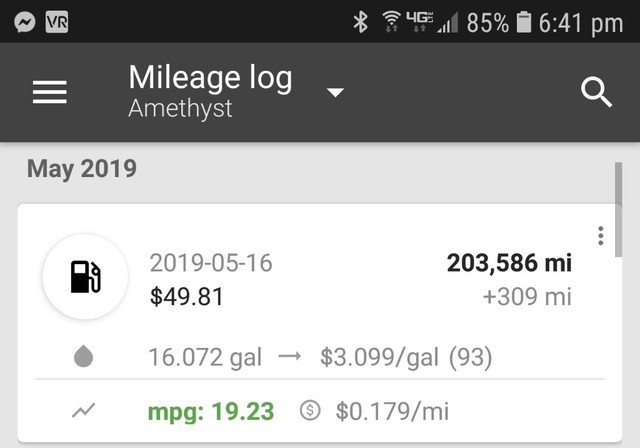Image resolution: width=640 pixels, height=448 pixels.
Task: Open the 2019-05-16 fill-up entry
Action: [320, 323]
